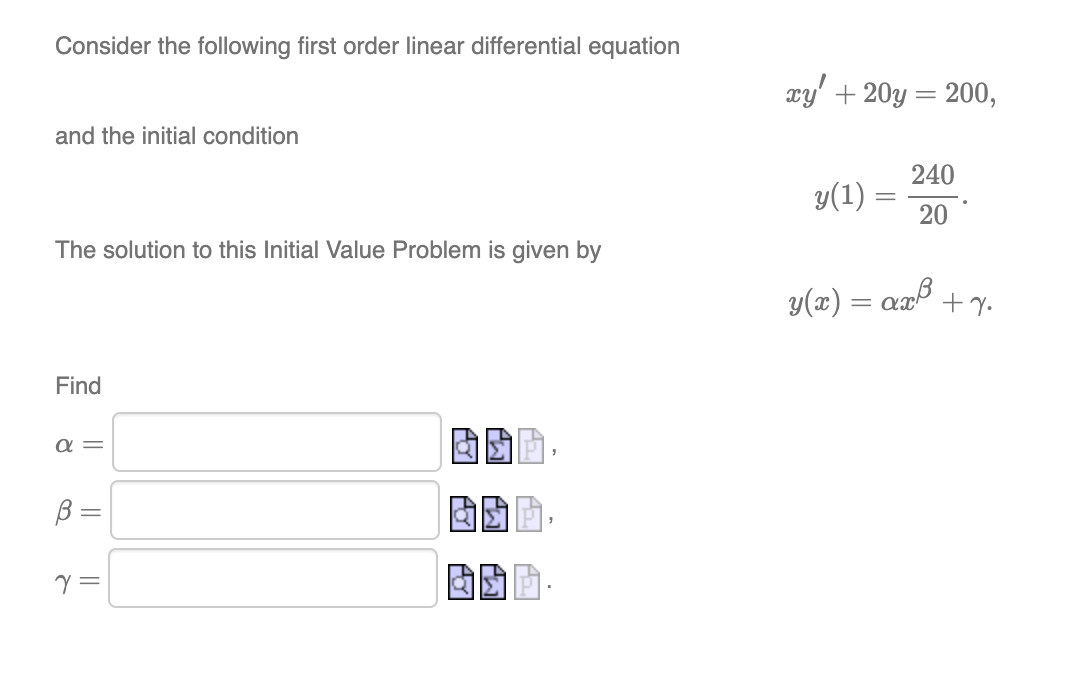Click the sigma symbolic icon beside beta field
Viewport: 1084px width, 688px height.
pyautogui.click(x=494, y=513)
